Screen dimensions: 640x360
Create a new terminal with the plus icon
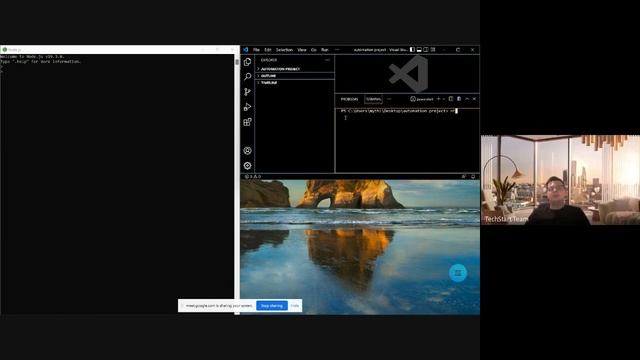[x=438, y=99]
